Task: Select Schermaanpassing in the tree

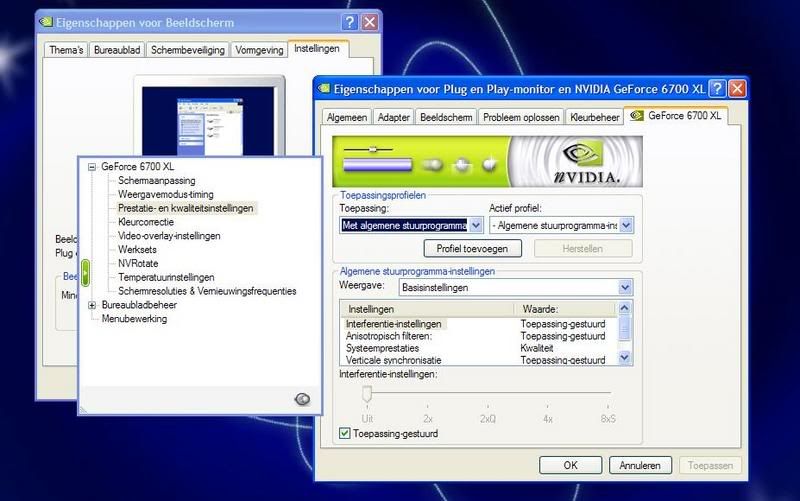Action: [157, 181]
